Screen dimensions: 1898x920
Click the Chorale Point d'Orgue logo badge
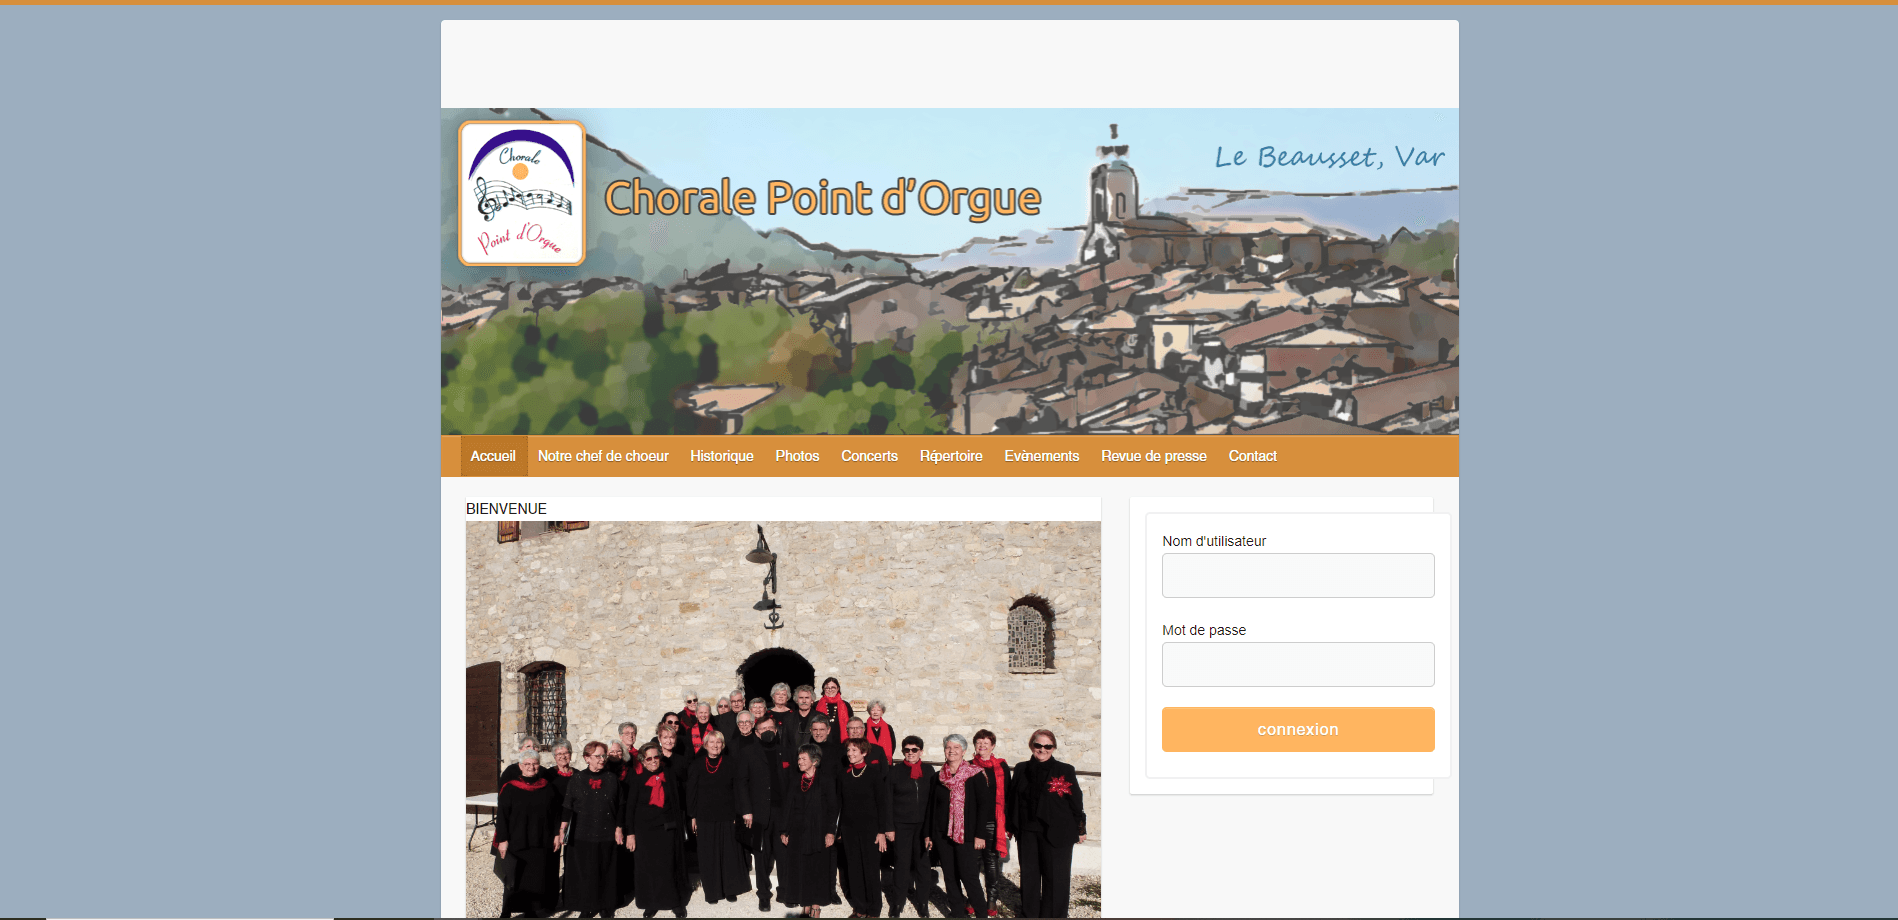pos(521,192)
